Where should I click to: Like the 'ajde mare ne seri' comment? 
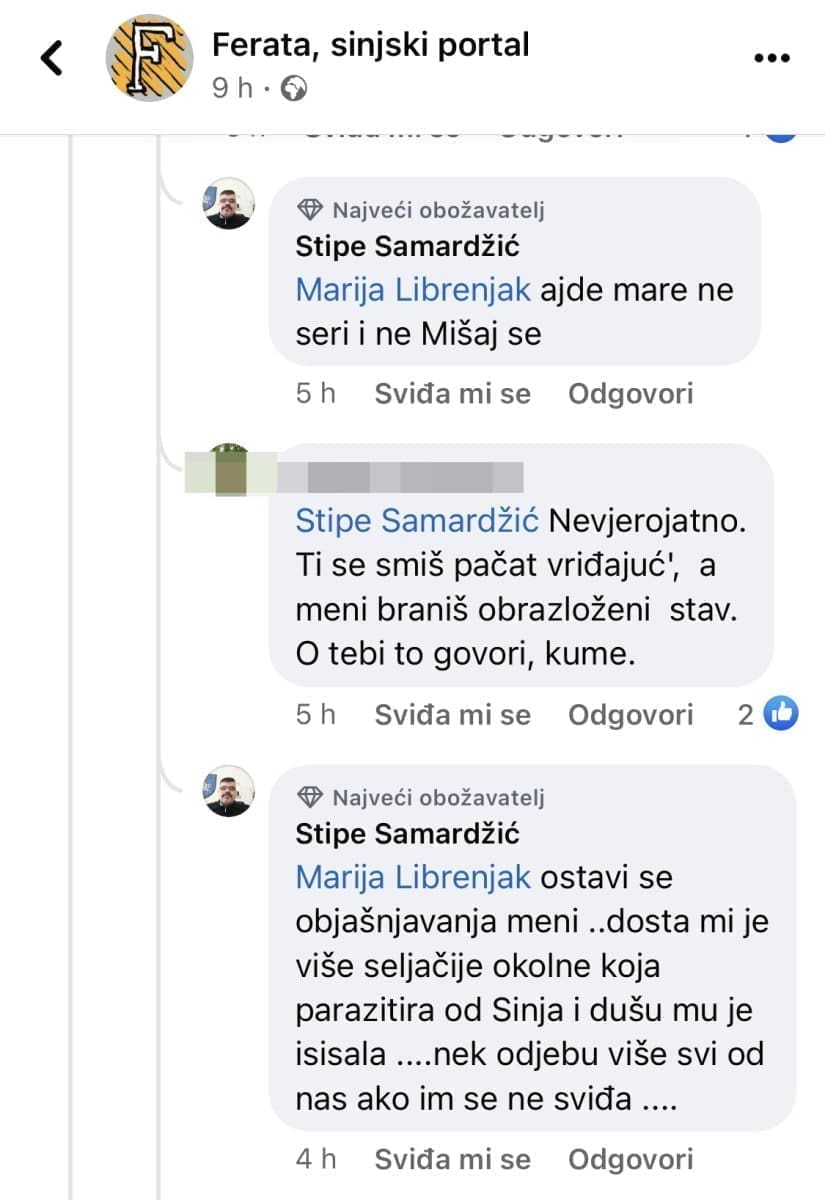pyautogui.click(x=452, y=394)
